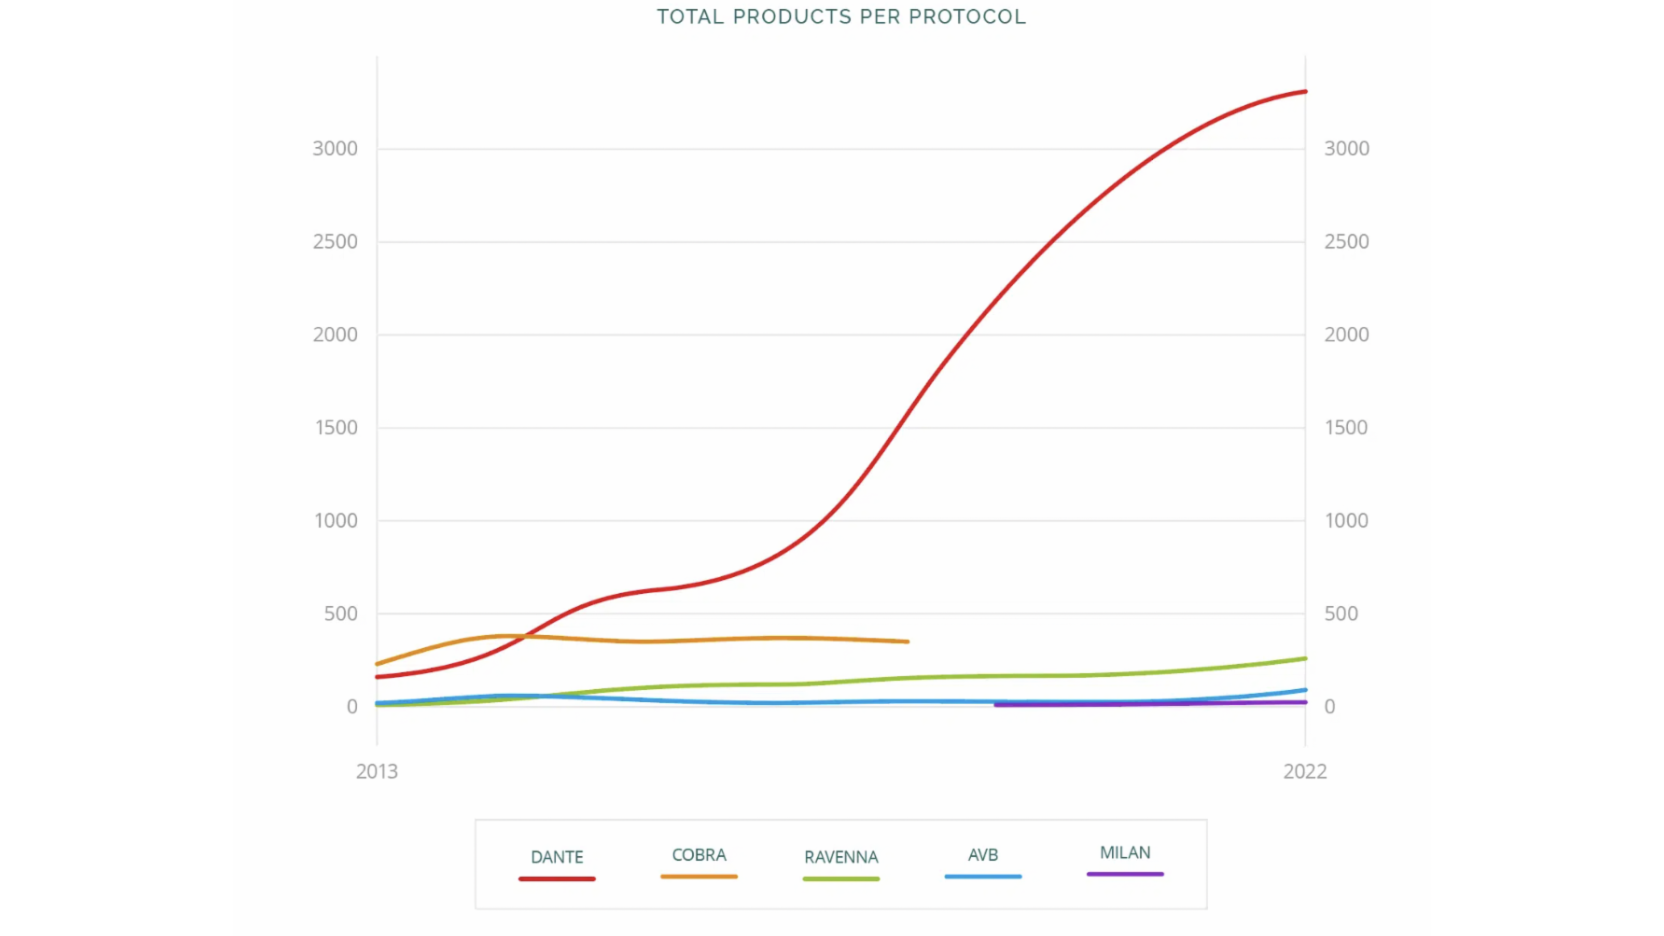Click the 2013 x-axis label
This screenshot has width=1664, height=936.
[x=377, y=771]
